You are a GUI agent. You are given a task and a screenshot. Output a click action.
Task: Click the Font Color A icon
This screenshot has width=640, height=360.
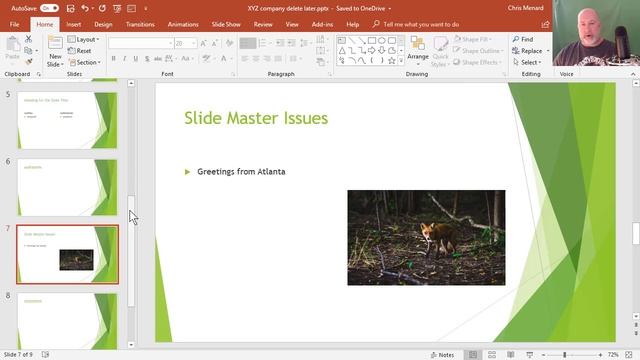pyautogui.click(x=224, y=59)
